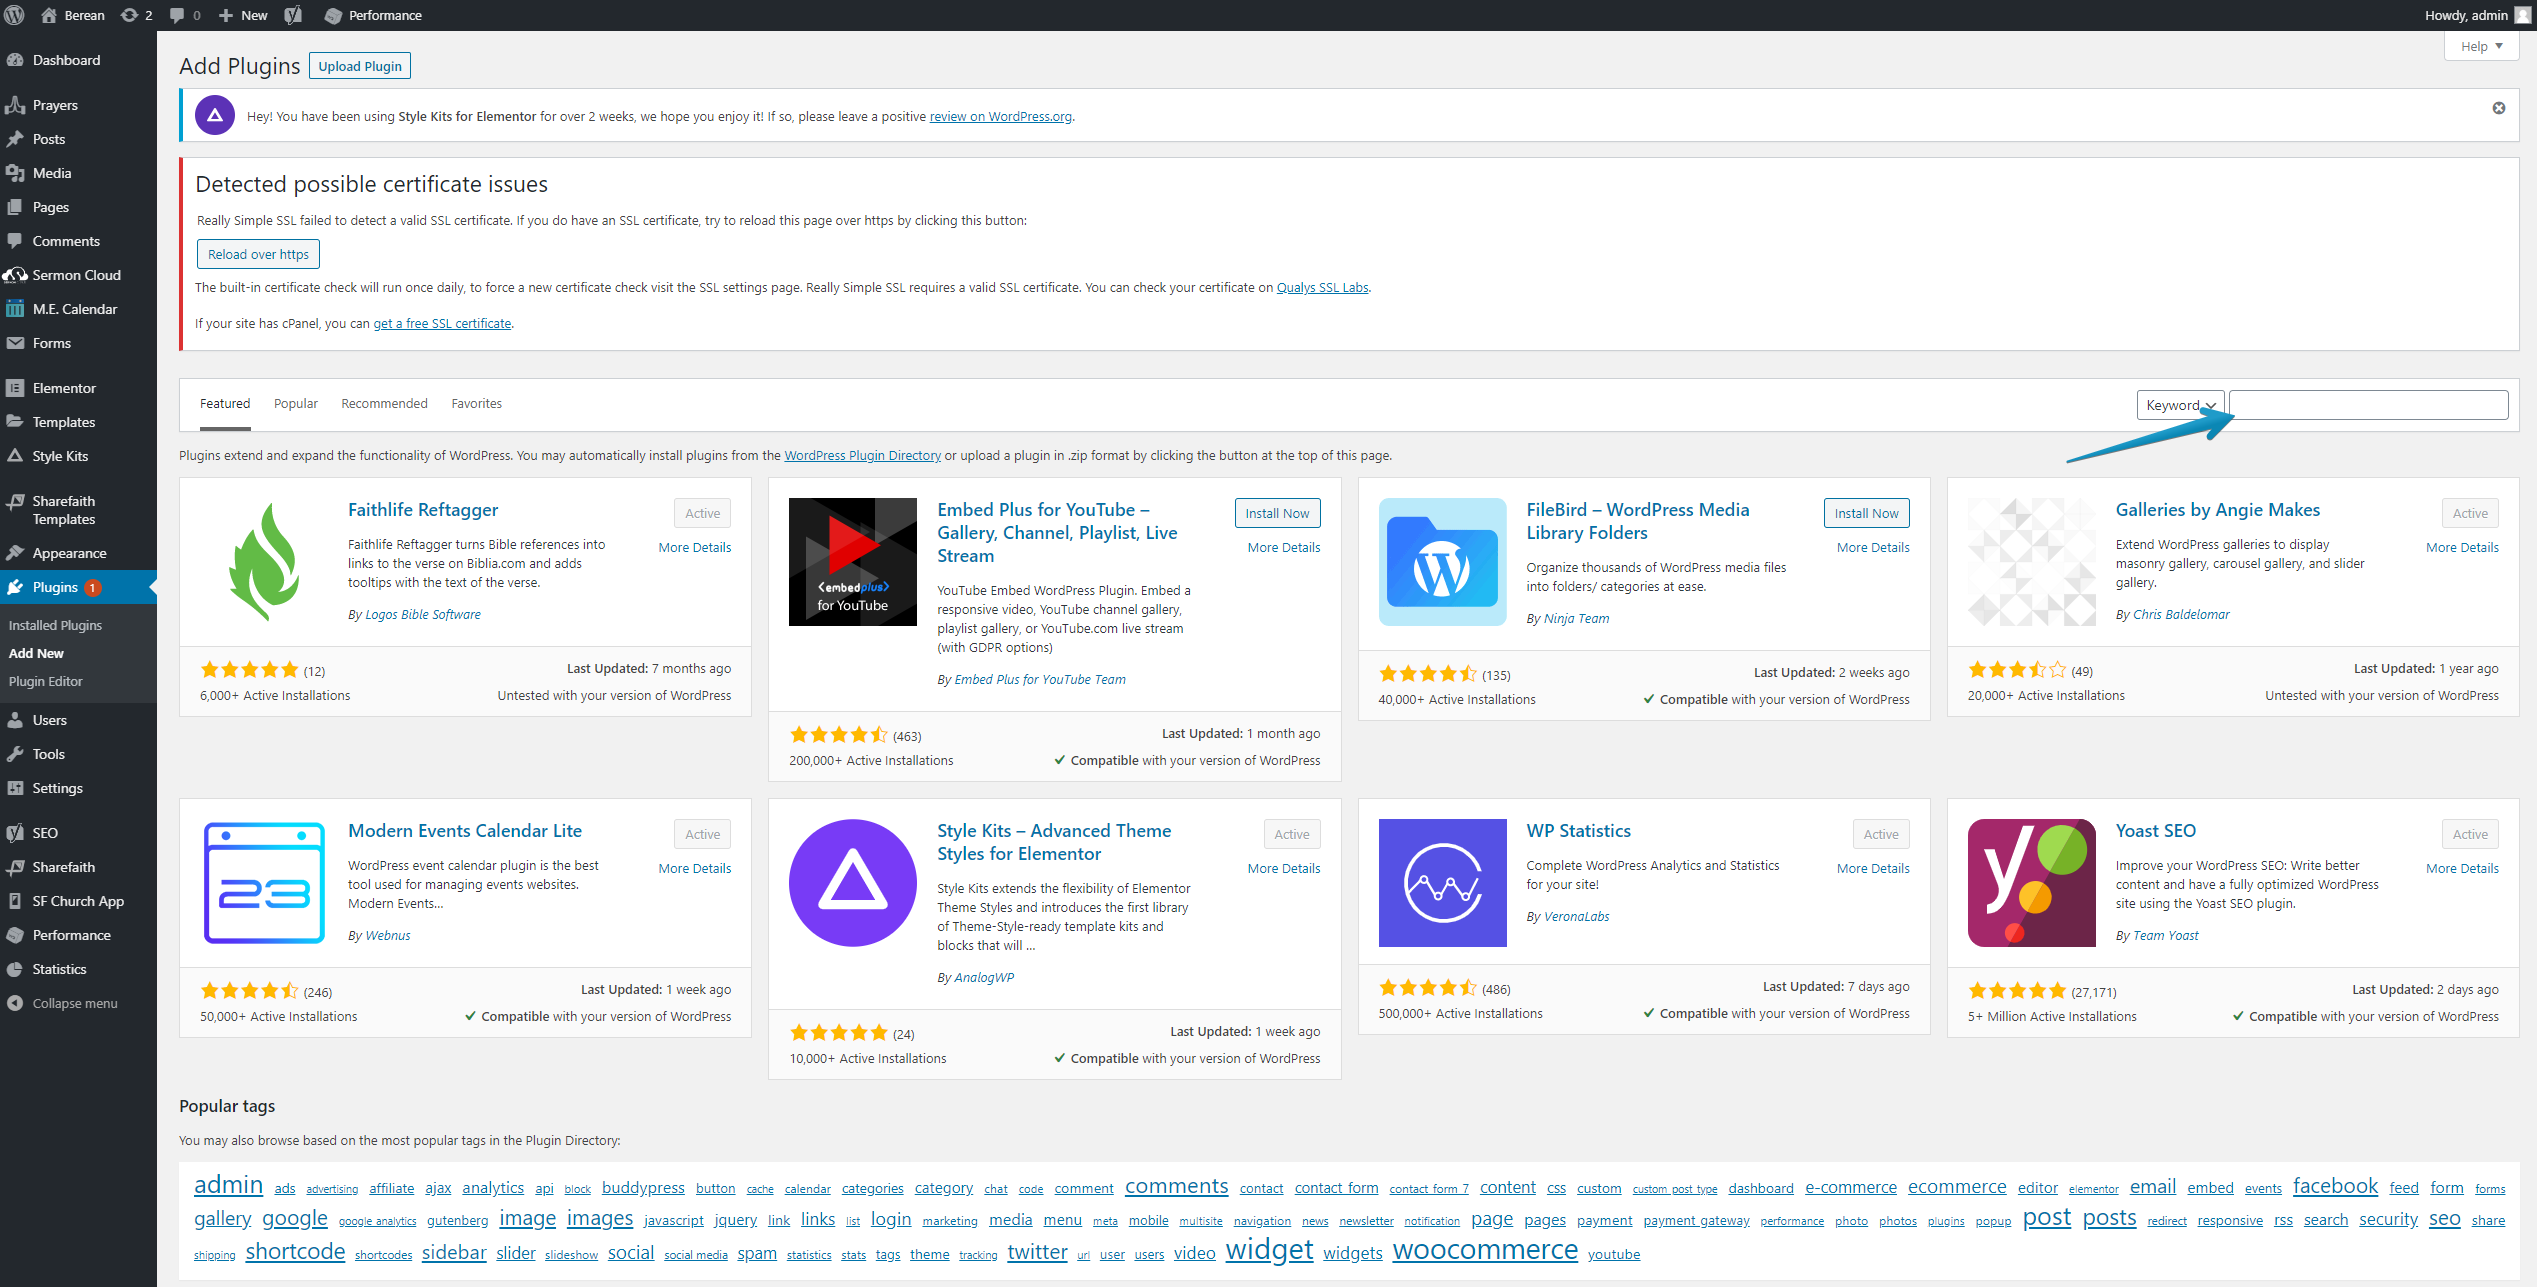Open the Modern Events Calendar Lite title

point(464,831)
